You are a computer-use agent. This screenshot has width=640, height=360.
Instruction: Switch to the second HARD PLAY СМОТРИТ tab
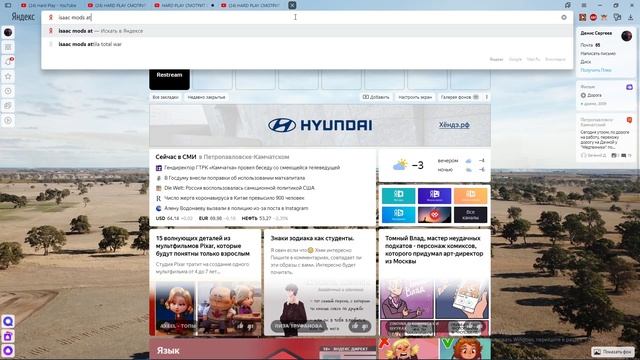(116, 5)
